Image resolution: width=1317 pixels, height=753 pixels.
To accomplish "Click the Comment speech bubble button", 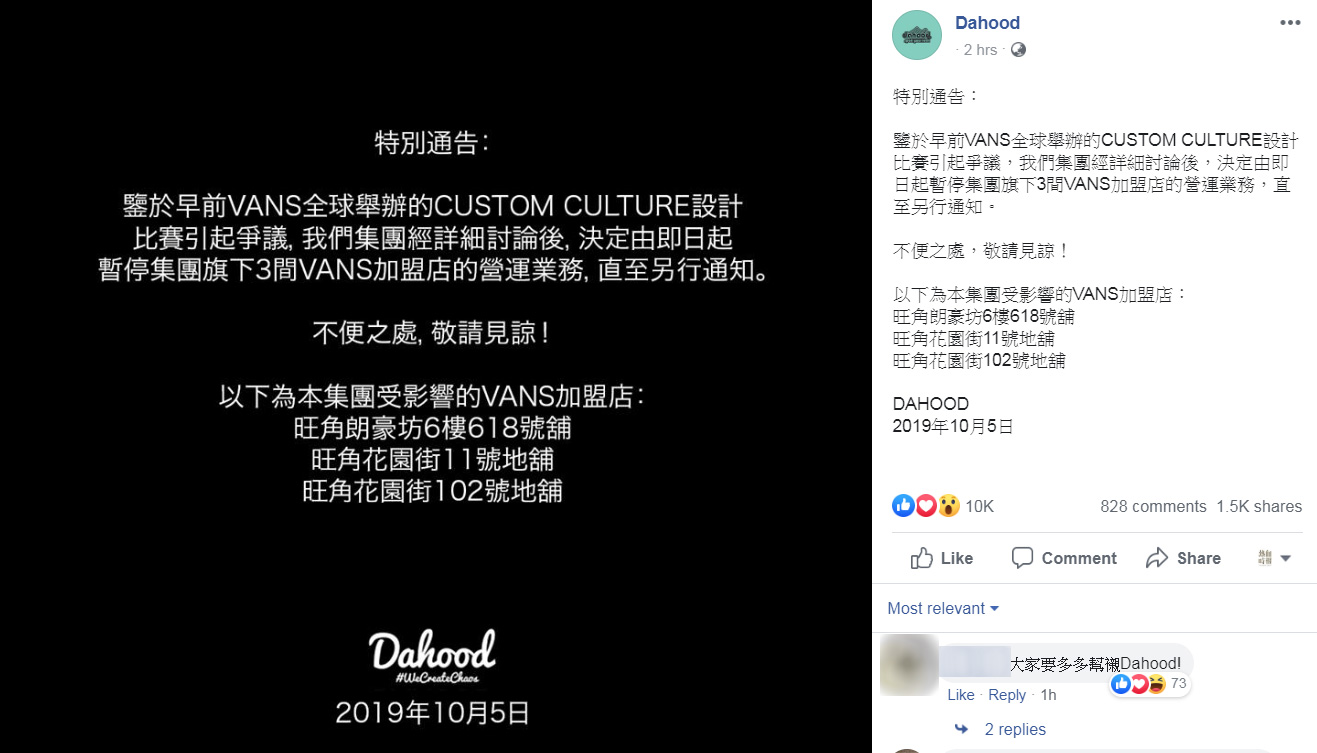I will (1063, 558).
